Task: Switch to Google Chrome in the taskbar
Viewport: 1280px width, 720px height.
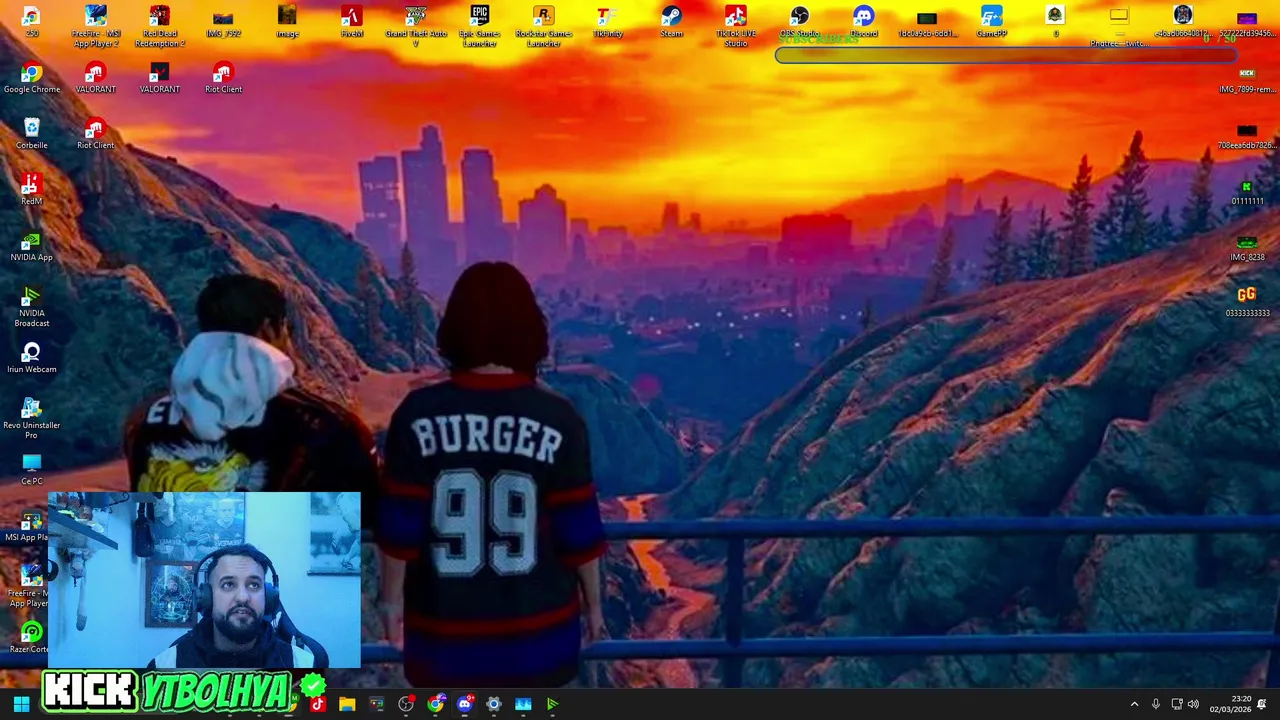Action: [435, 704]
